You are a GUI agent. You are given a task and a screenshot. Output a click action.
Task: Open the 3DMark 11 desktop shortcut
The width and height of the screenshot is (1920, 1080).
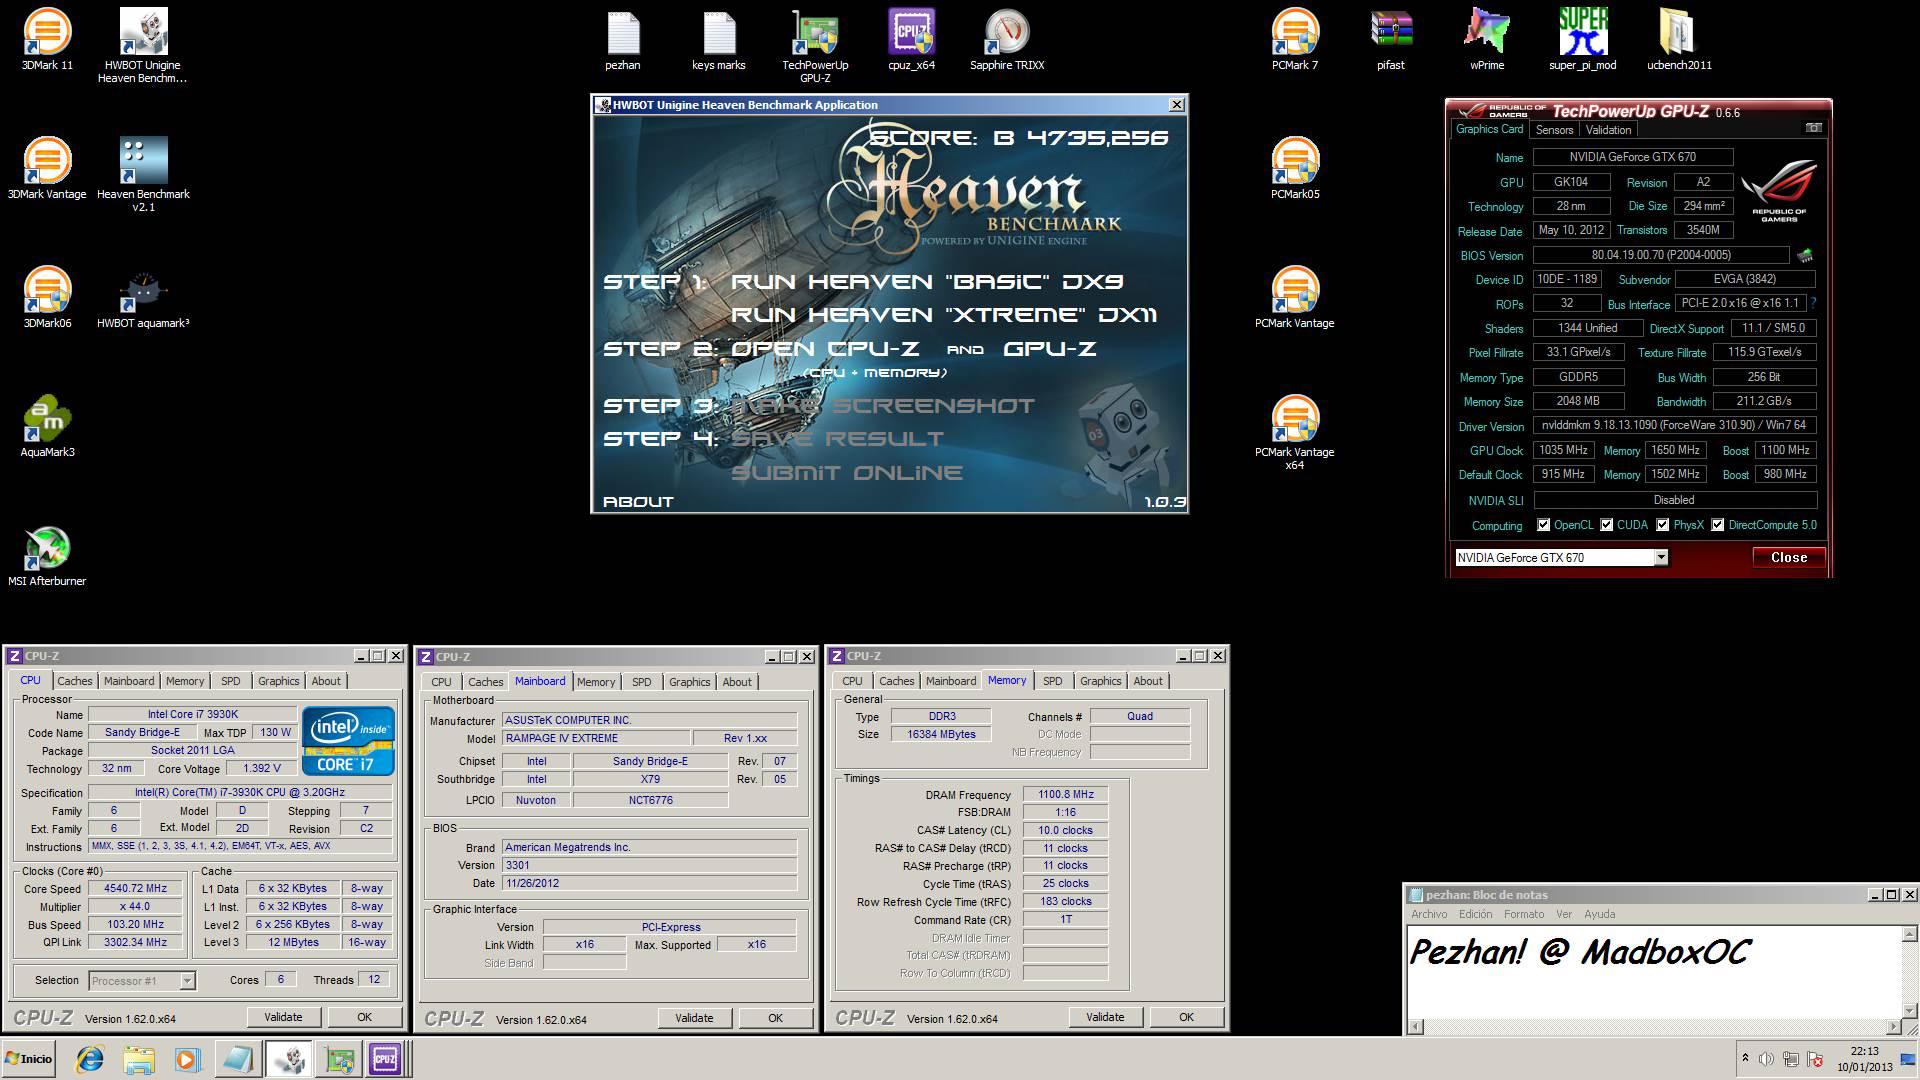(x=47, y=40)
